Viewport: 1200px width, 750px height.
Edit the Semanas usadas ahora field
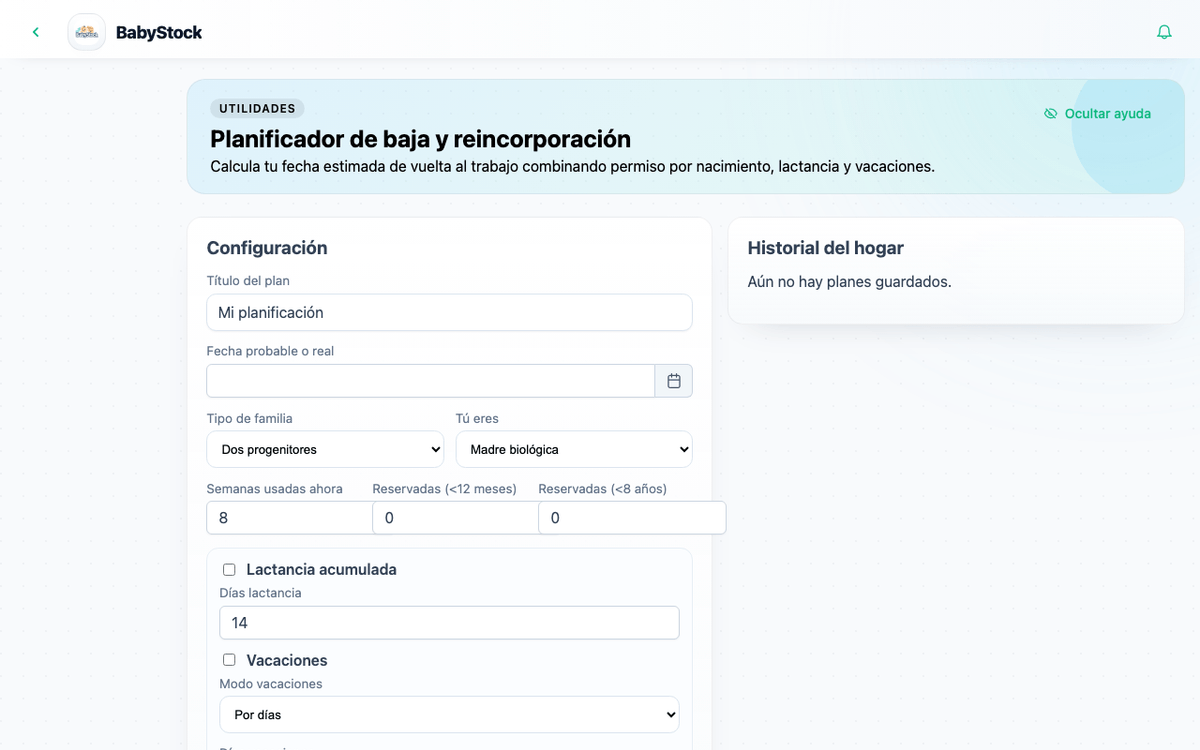[290, 518]
